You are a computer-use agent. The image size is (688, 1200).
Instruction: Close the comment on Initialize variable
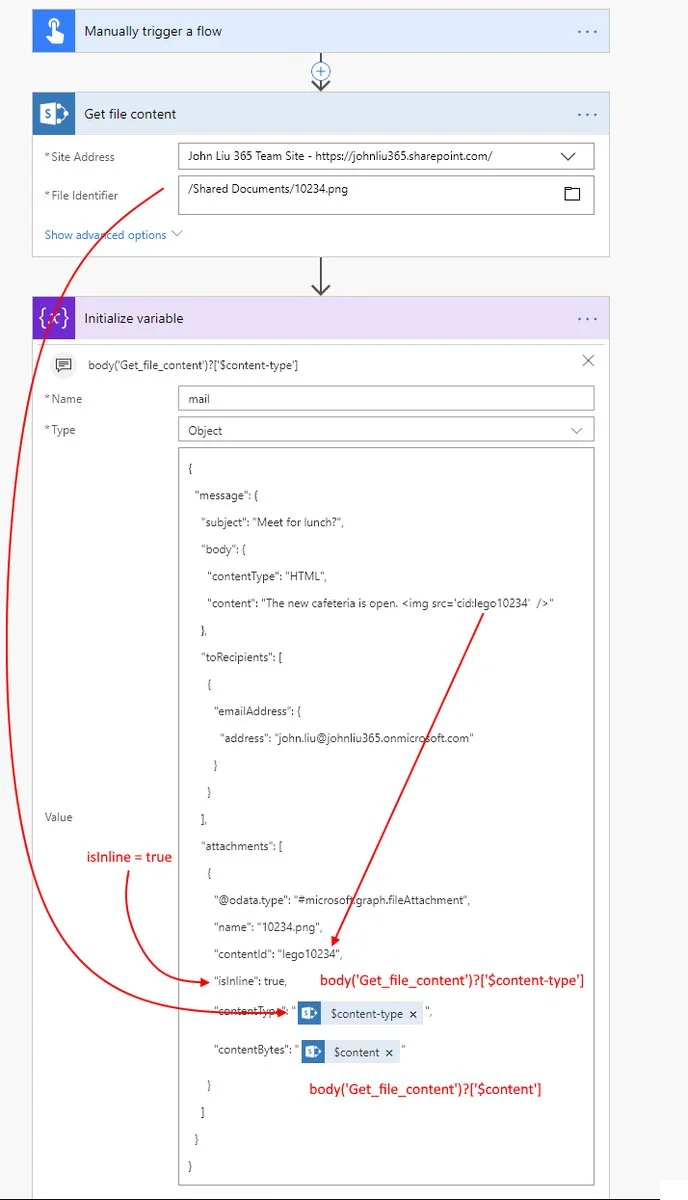[588, 361]
